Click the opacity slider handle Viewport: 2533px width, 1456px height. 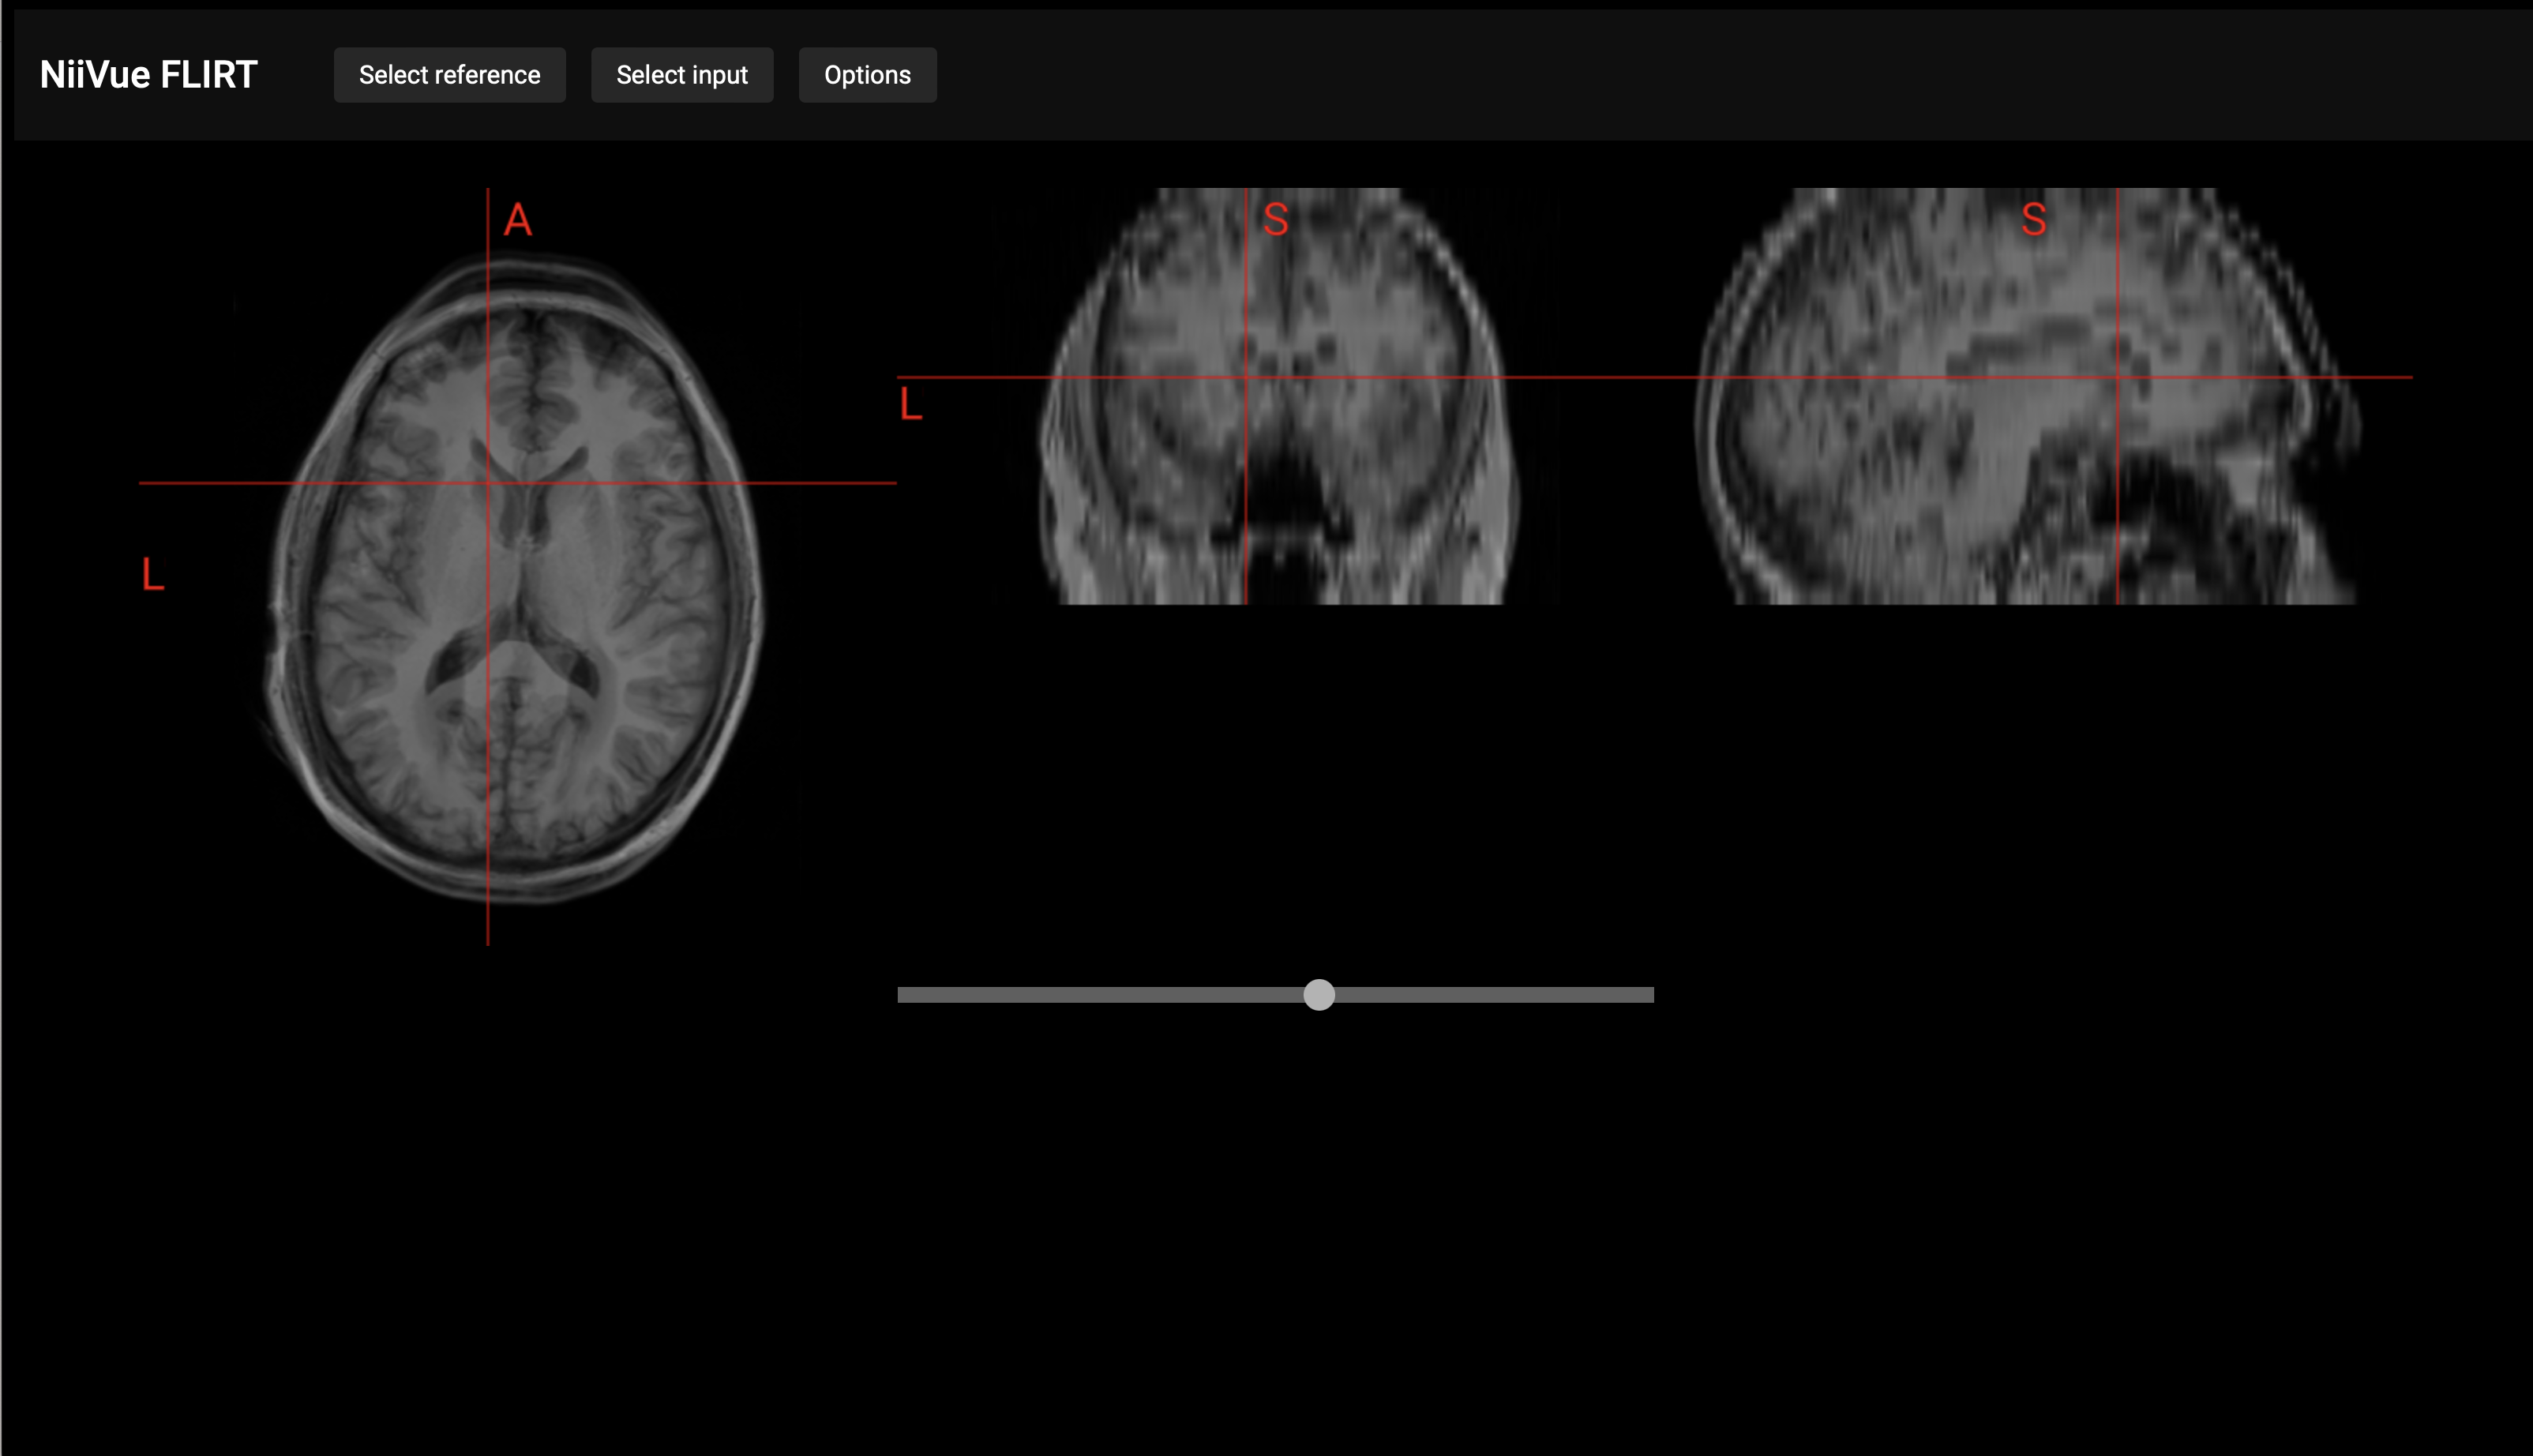click(x=1319, y=995)
